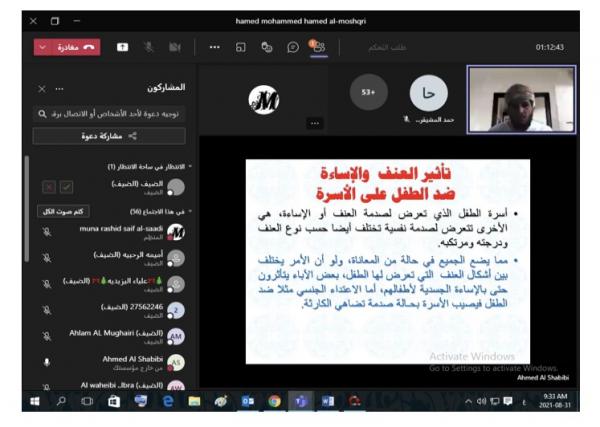
Task: Close the participants (المشاركون) panel
Action: pyautogui.click(x=41, y=88)
